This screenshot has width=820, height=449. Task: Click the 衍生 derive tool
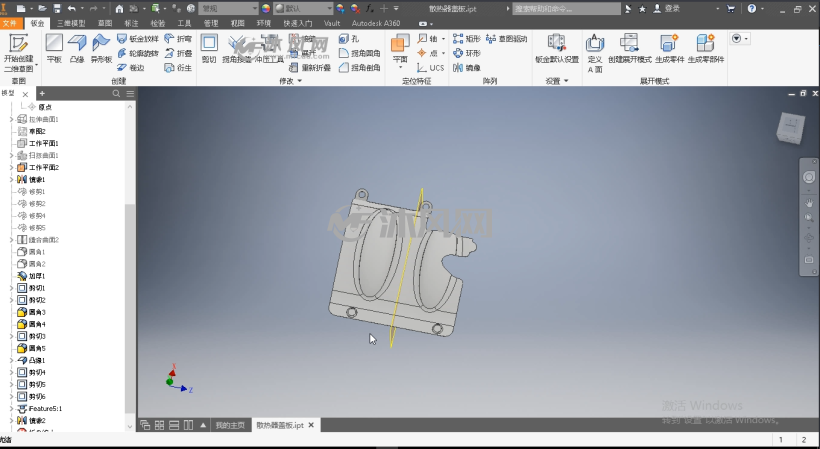tap(178, 67)
